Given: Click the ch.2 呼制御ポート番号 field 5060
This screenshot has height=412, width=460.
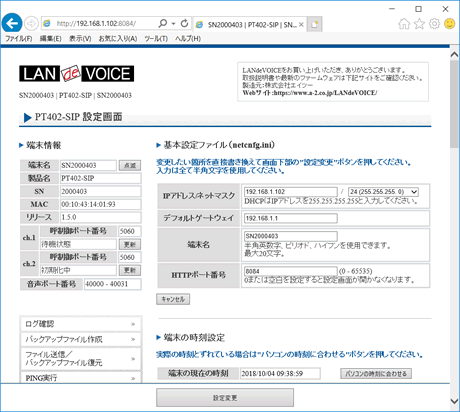Looking at the screenshot, I should pyautogui.click(x=130, y=257).
